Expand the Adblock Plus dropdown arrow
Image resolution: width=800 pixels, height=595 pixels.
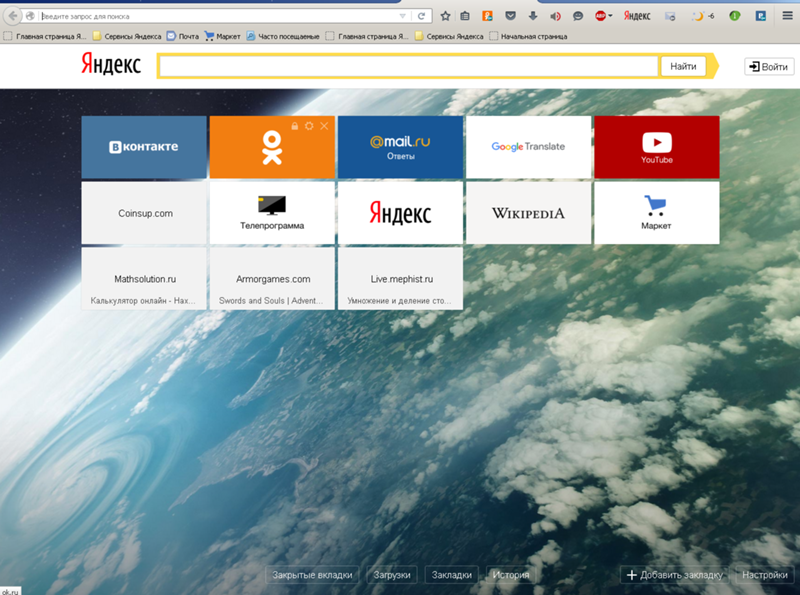(x=610, y=16)
